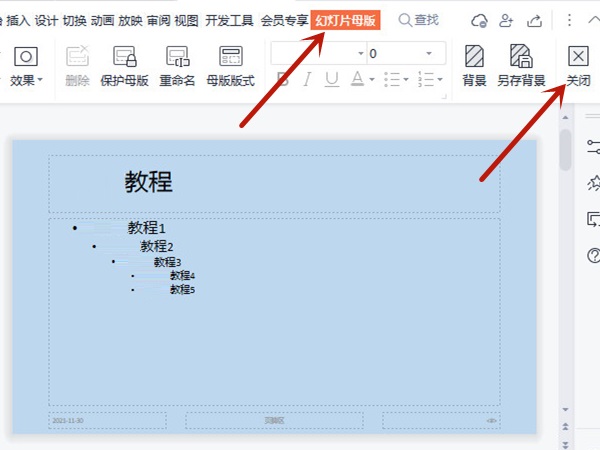This screenshot has height=450, width=600.
Task: Select the slide number placeholder at bottom right
Action: 441,421
